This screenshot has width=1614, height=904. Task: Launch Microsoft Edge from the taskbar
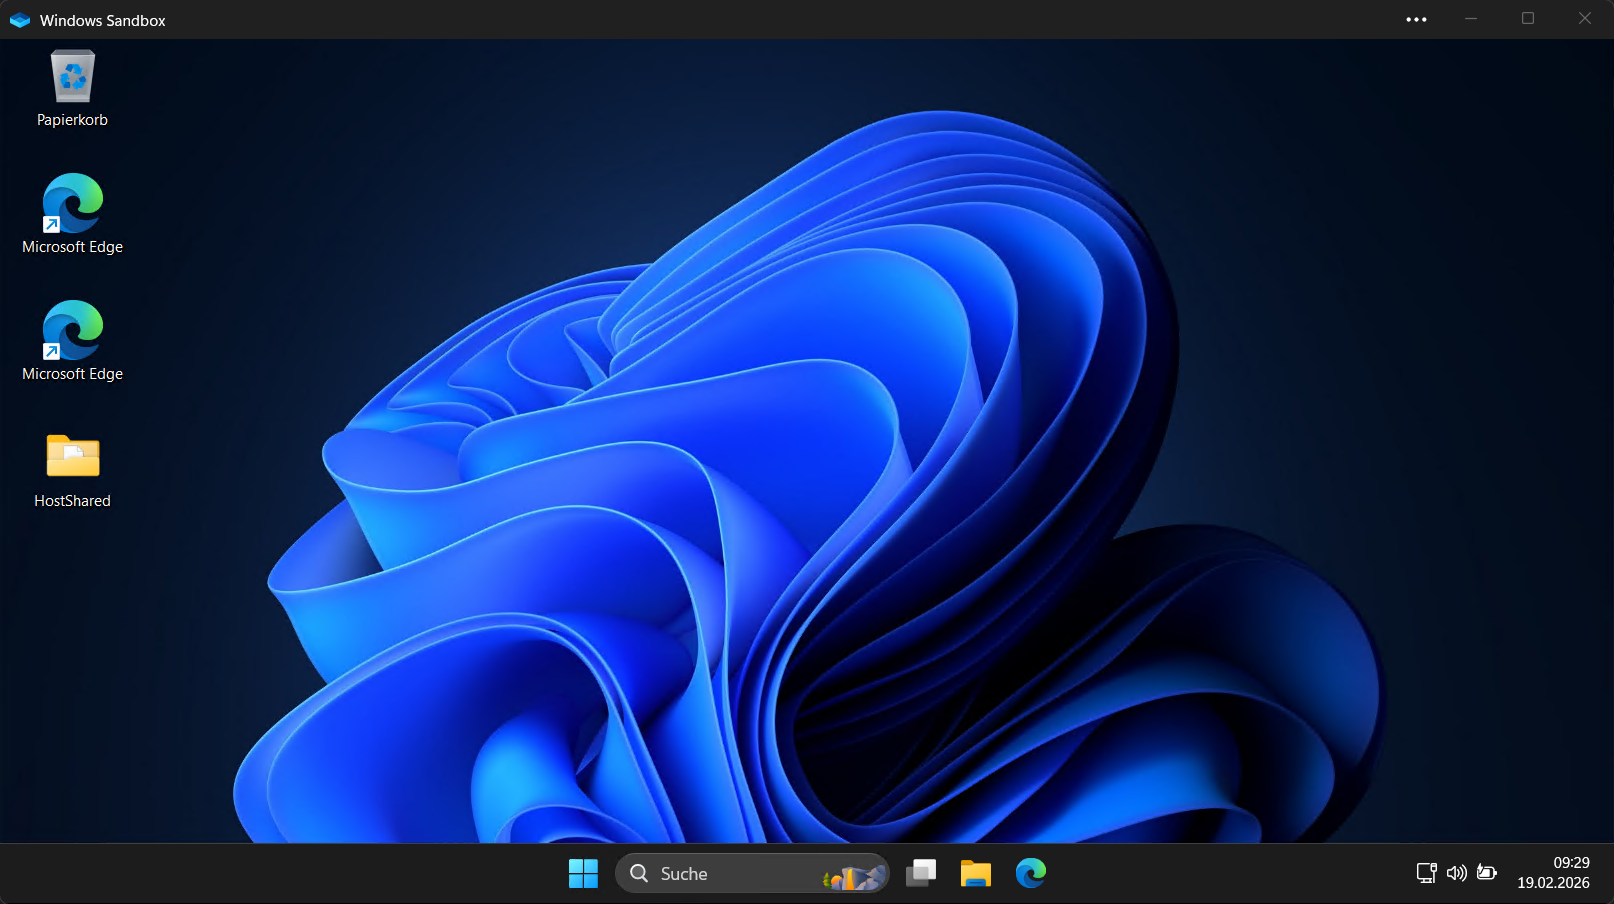[x=1030, y=874]
